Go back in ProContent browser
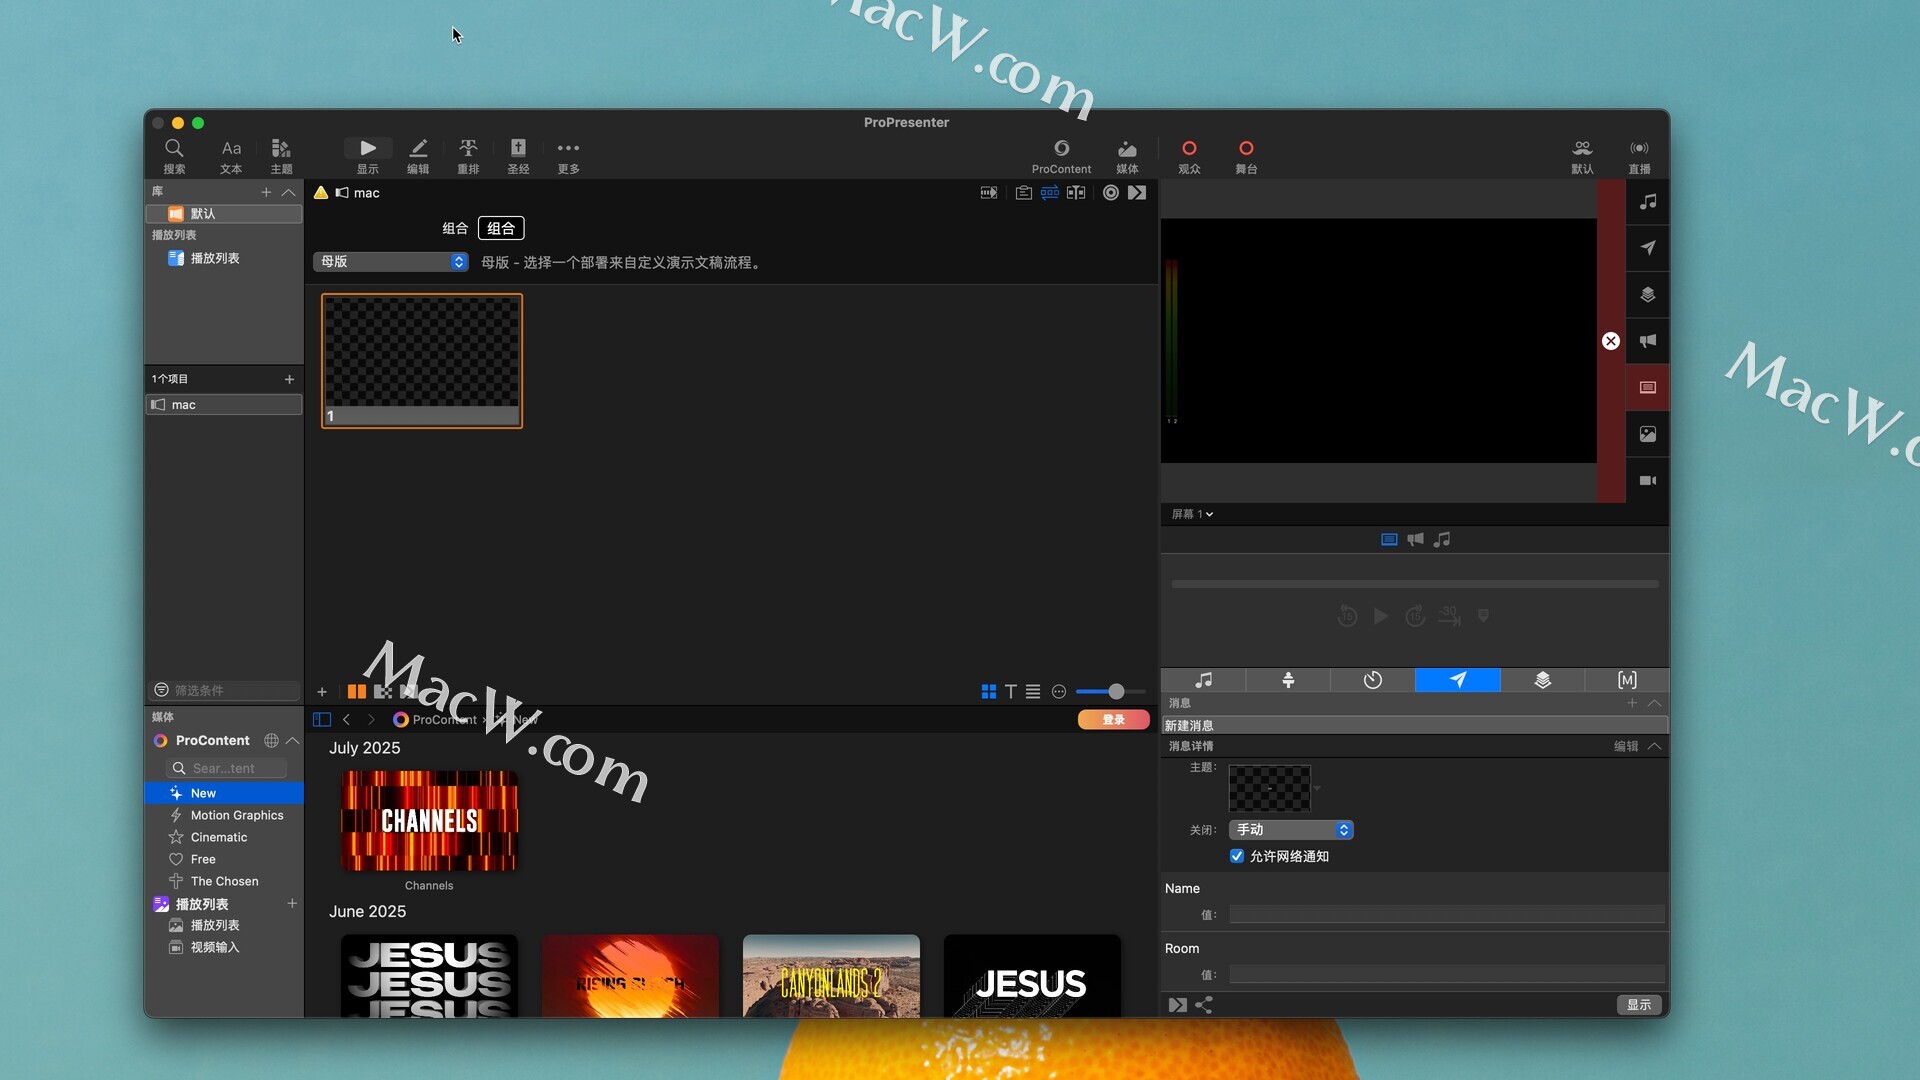Viewport: 1920px width, 1080px height. (346, 720)
